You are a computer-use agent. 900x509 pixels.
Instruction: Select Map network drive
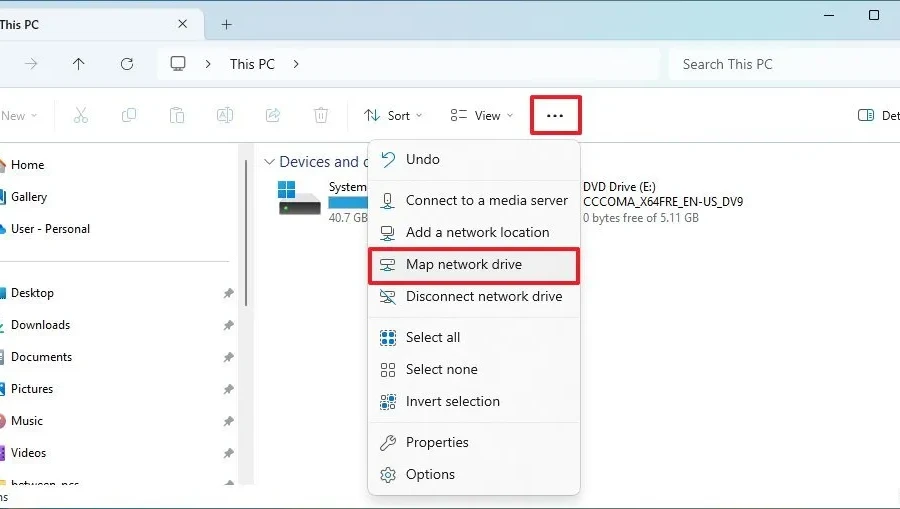(x=474, y=265)
